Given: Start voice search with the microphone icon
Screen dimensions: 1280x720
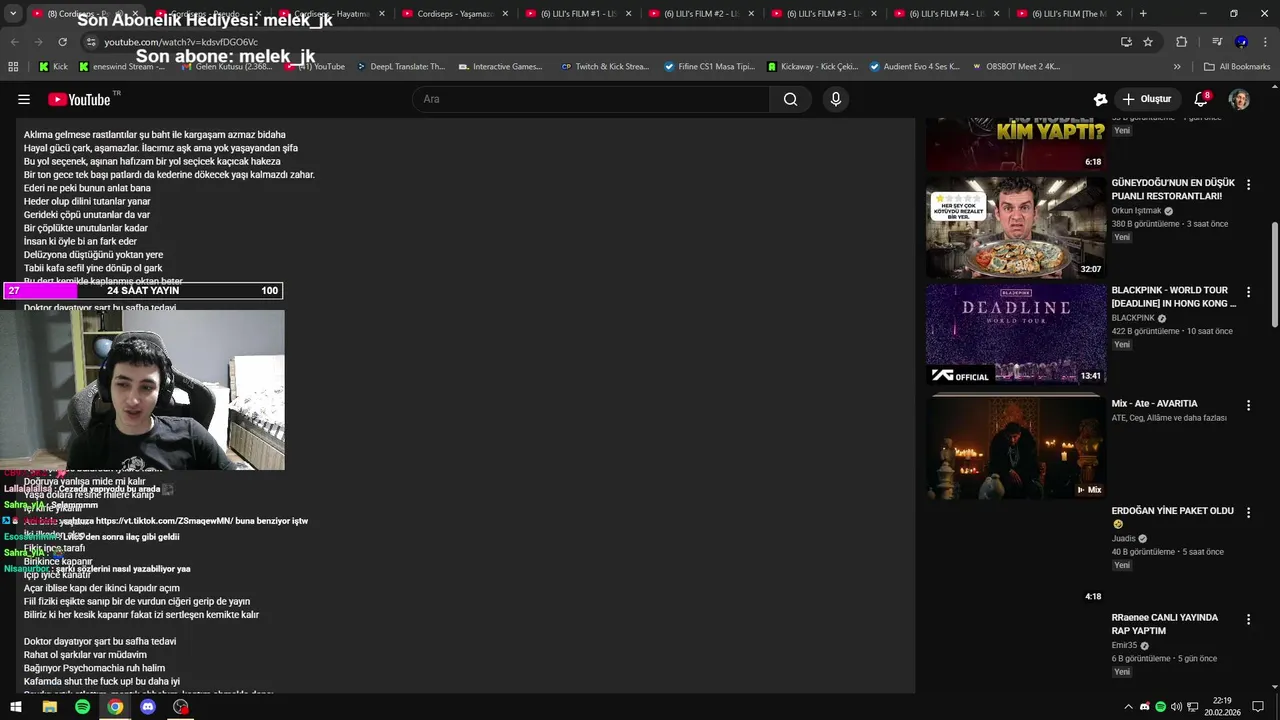Looking at the screenshot, I should point(836,99).
